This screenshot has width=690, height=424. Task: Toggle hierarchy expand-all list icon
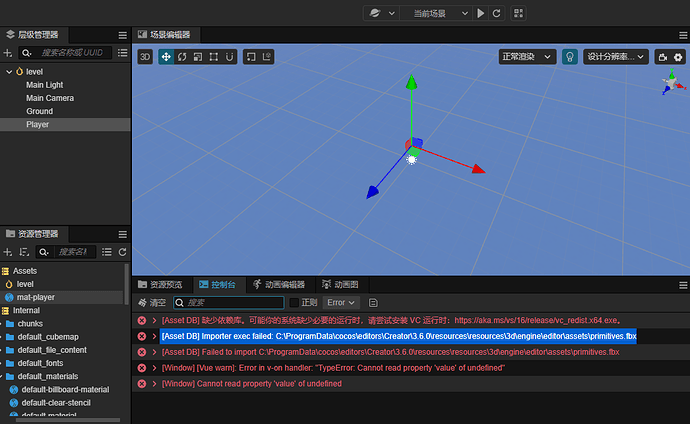(122, 53)
